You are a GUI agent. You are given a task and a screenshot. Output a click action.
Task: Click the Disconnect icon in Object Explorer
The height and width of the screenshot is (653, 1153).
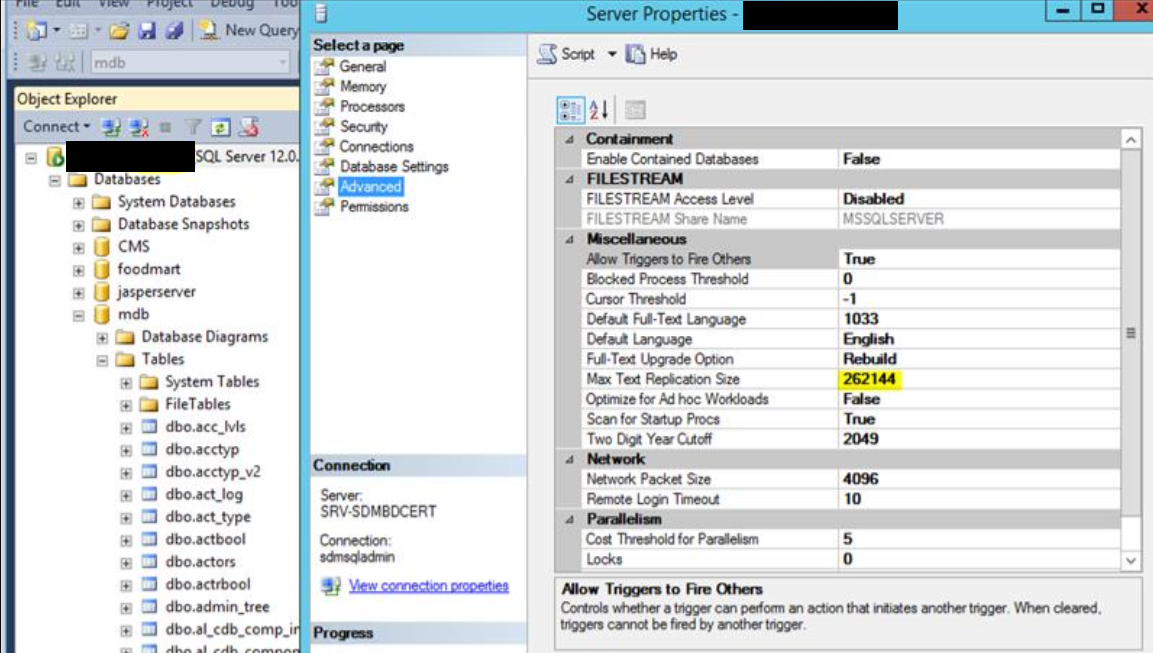[x=139, y=127]
